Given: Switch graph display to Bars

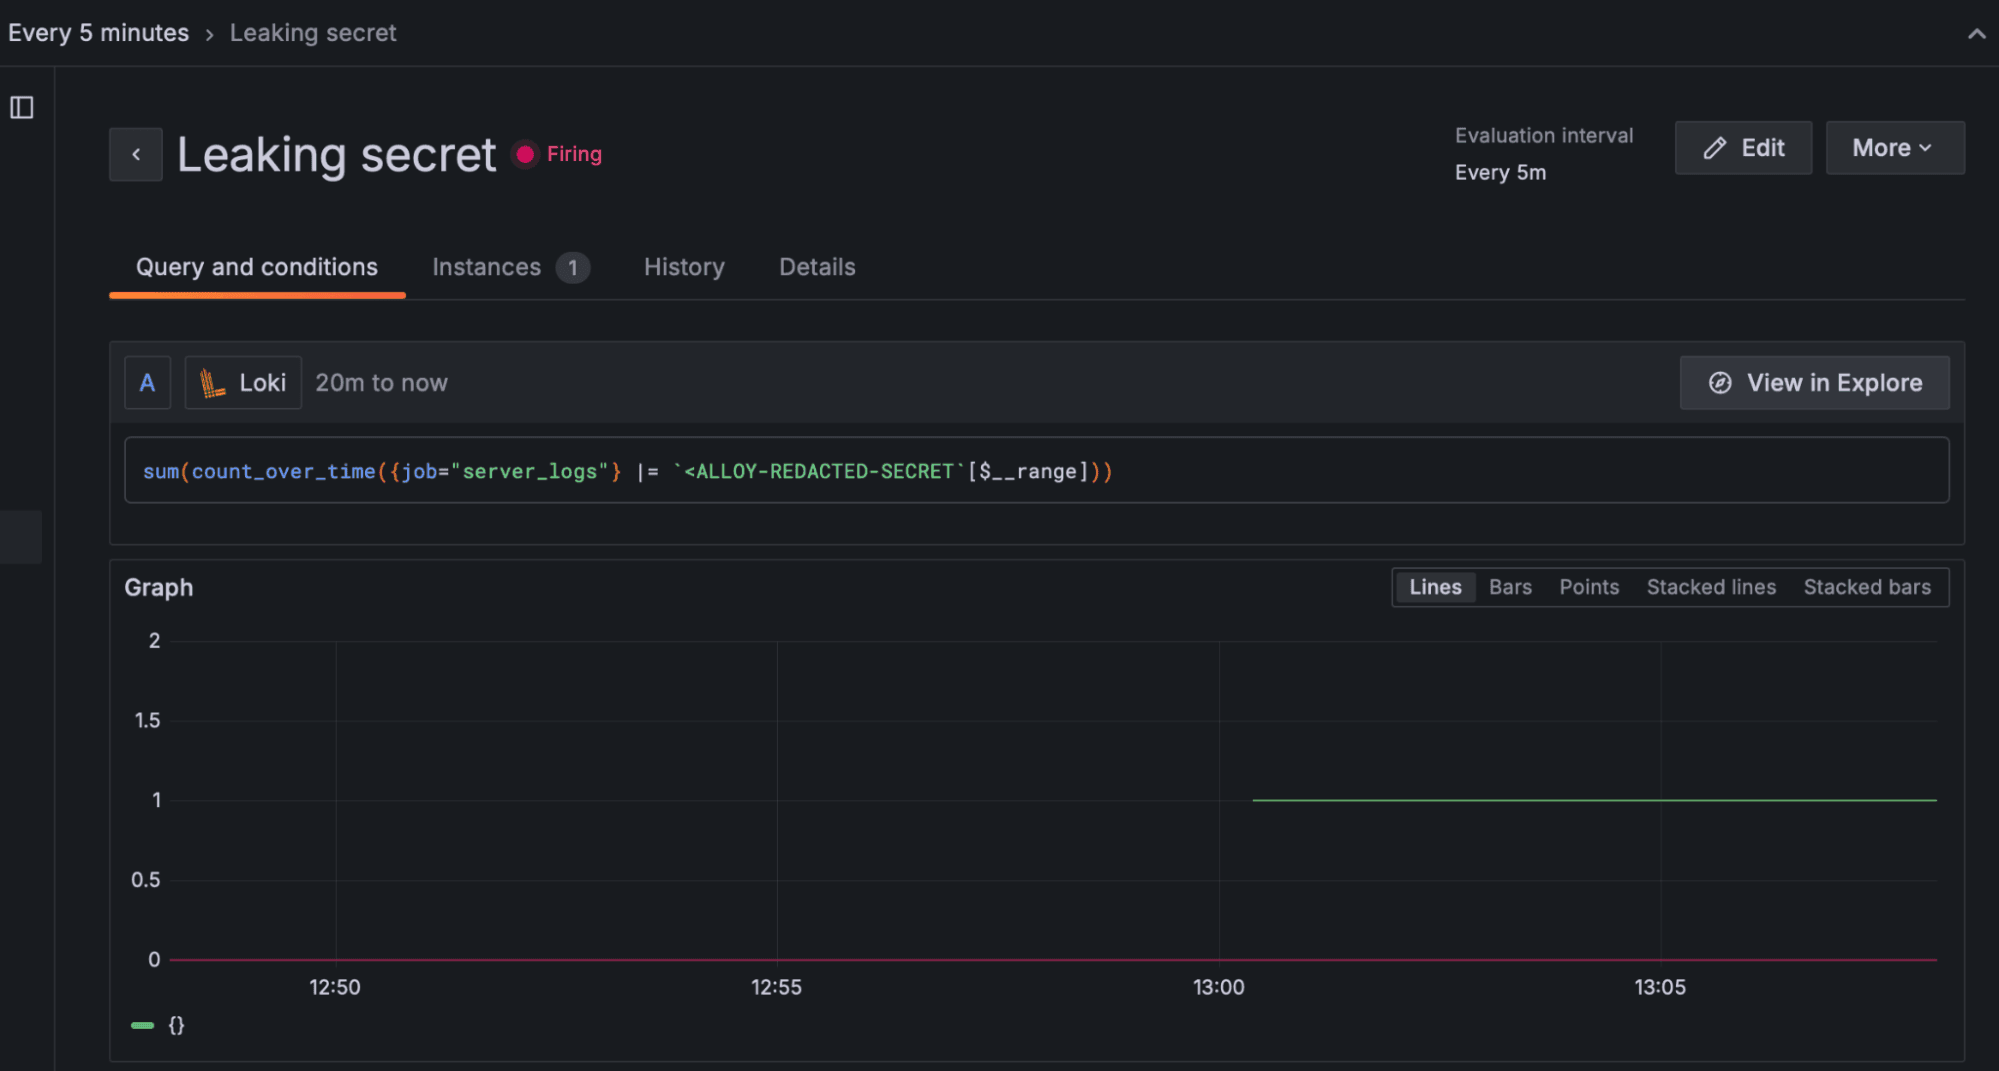Looking at the screenshot, I should click(x=1510, y=587).
